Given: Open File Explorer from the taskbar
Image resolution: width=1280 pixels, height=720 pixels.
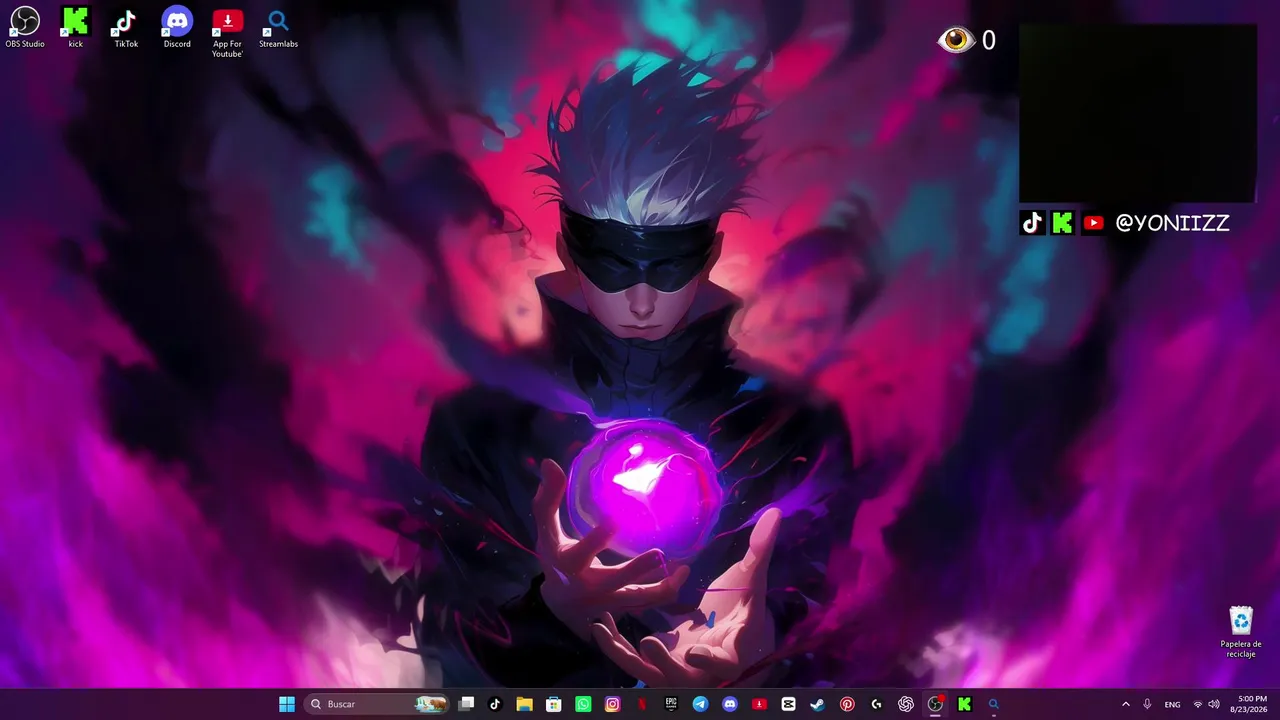Looking at the screenshot, I should (524, 704).
